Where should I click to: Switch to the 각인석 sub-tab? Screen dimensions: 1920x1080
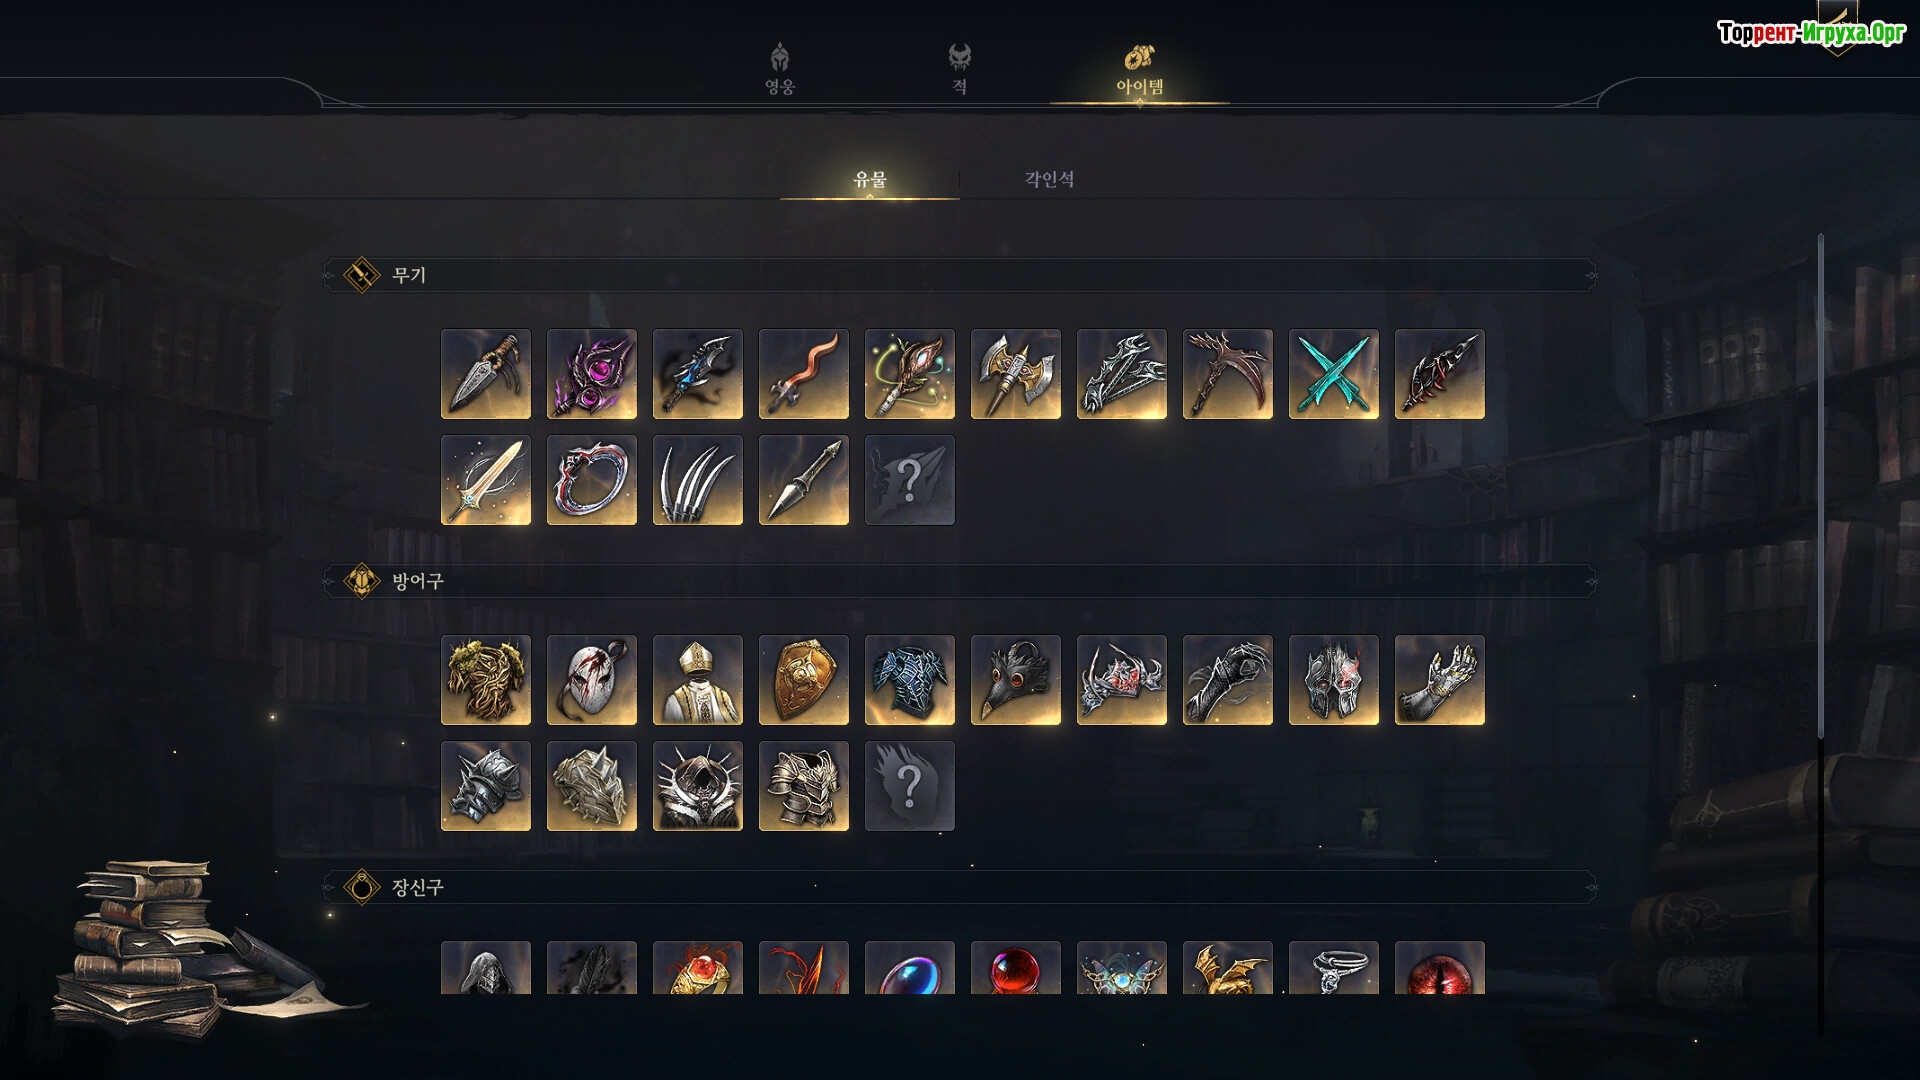click(x=1049, y=179)
